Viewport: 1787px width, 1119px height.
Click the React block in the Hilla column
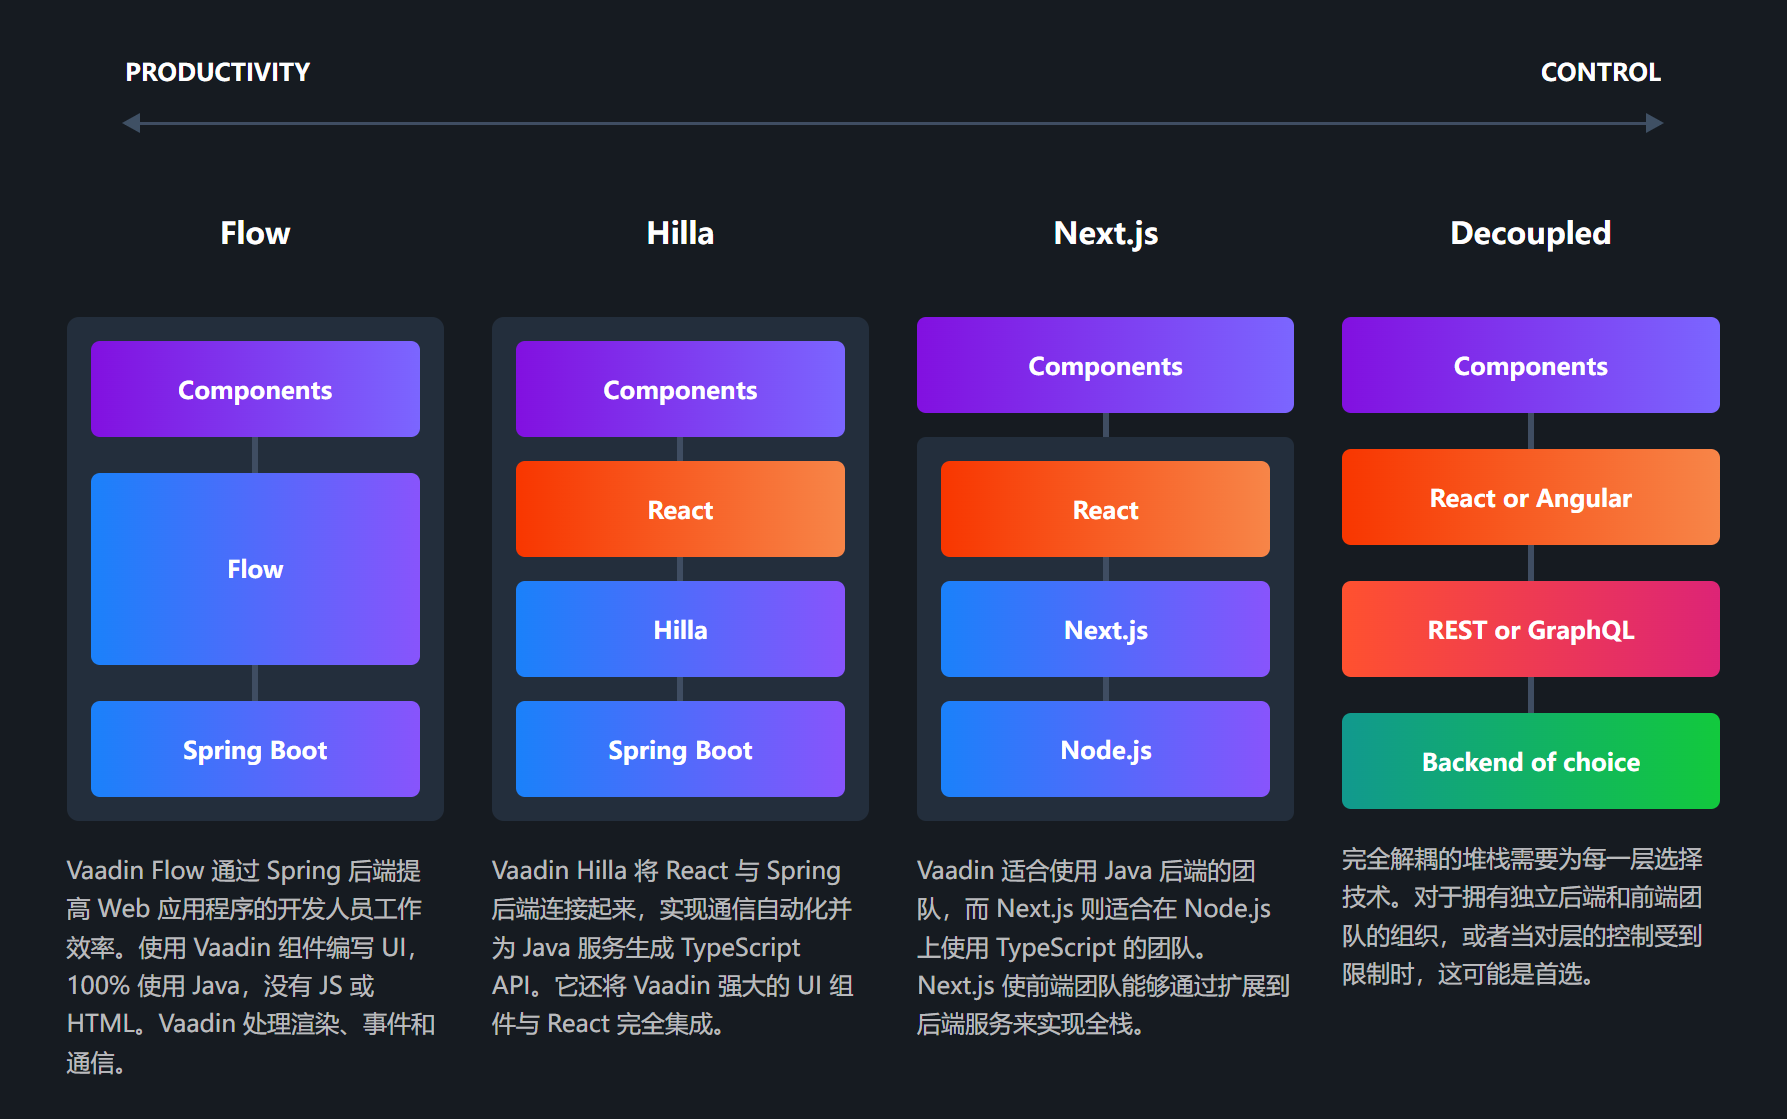point(679,509)
